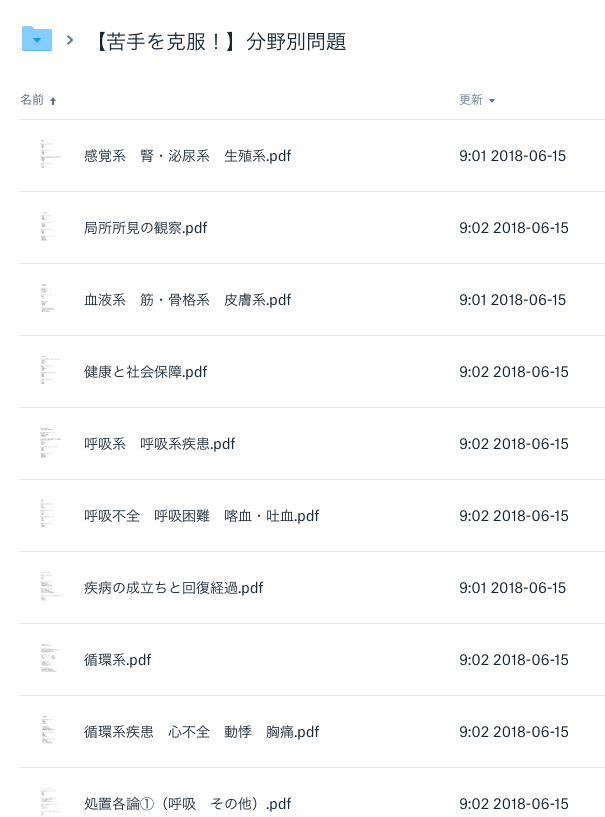Open 疾病の成立ちと回復経過.pdf
605x817 pixels.
[174, 588]
